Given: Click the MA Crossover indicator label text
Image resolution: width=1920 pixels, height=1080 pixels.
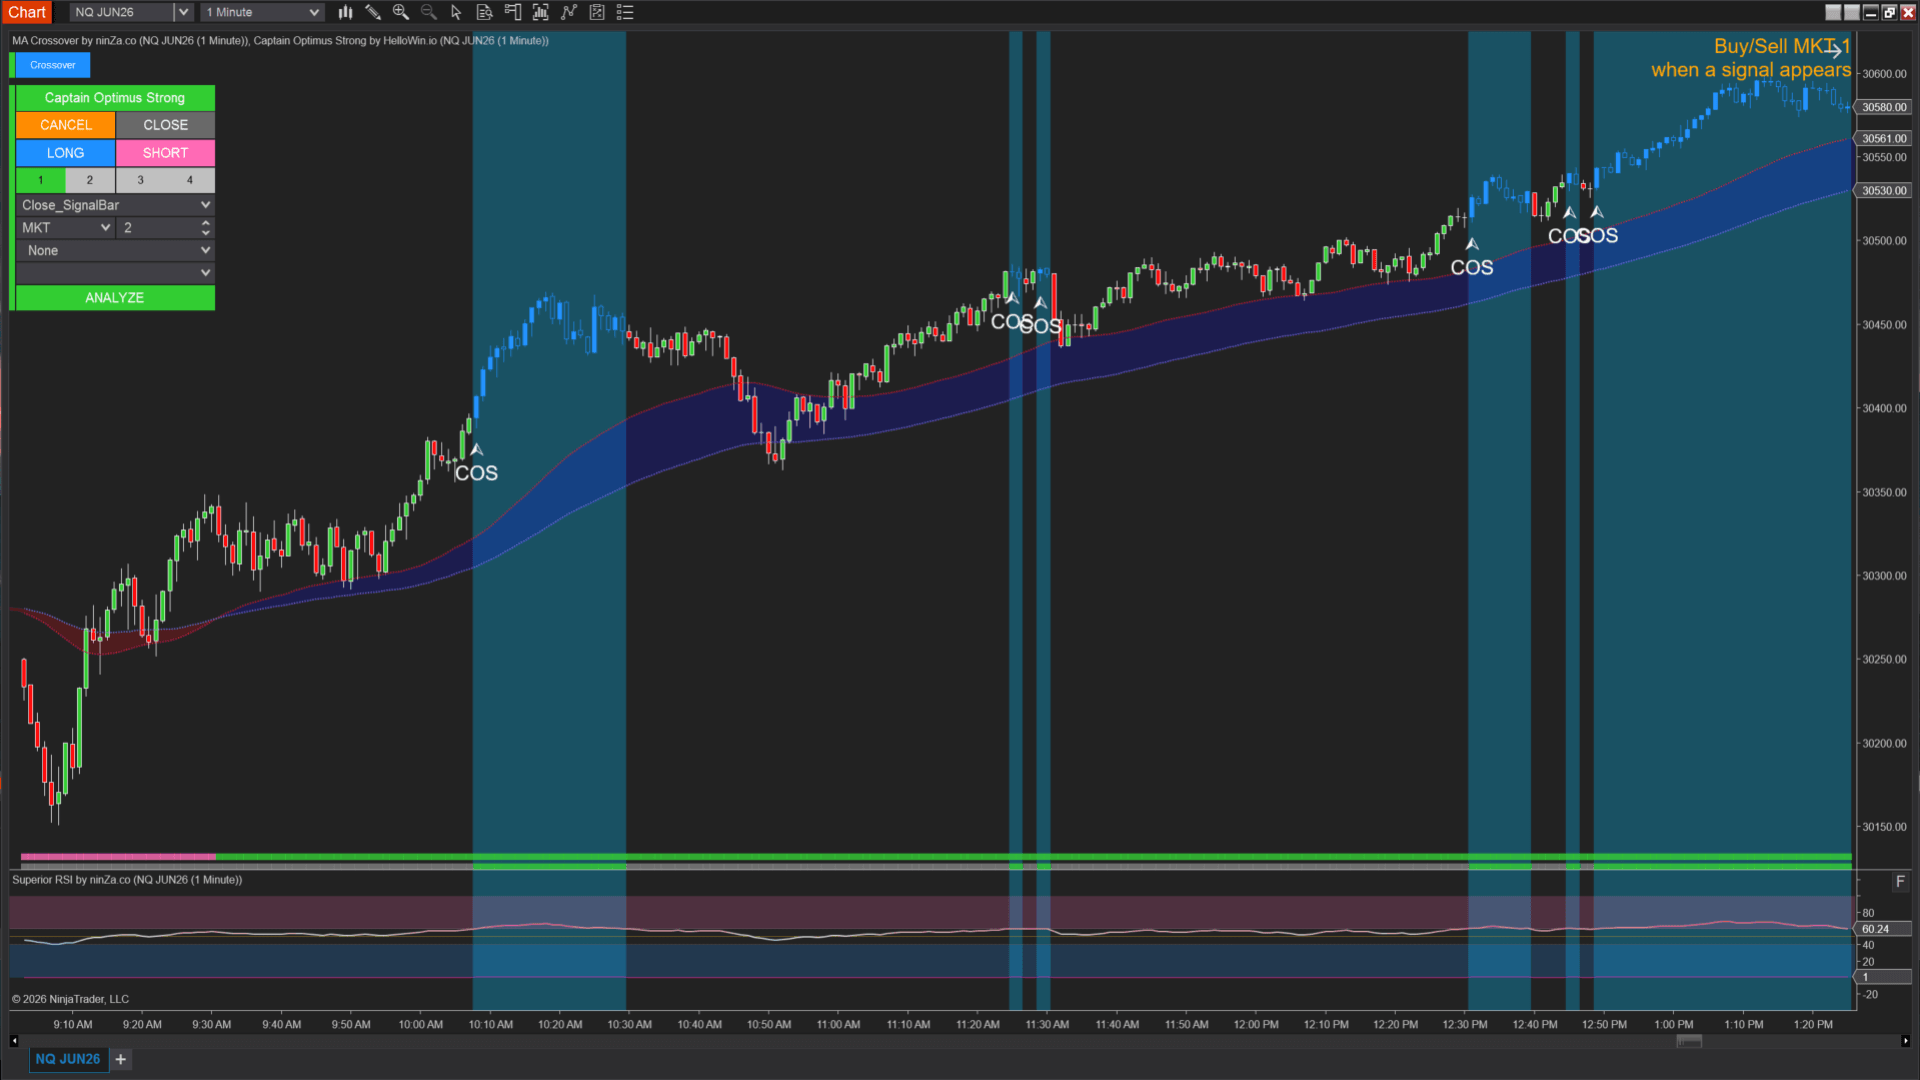Looking at the screenshot, I should [130, 41].
